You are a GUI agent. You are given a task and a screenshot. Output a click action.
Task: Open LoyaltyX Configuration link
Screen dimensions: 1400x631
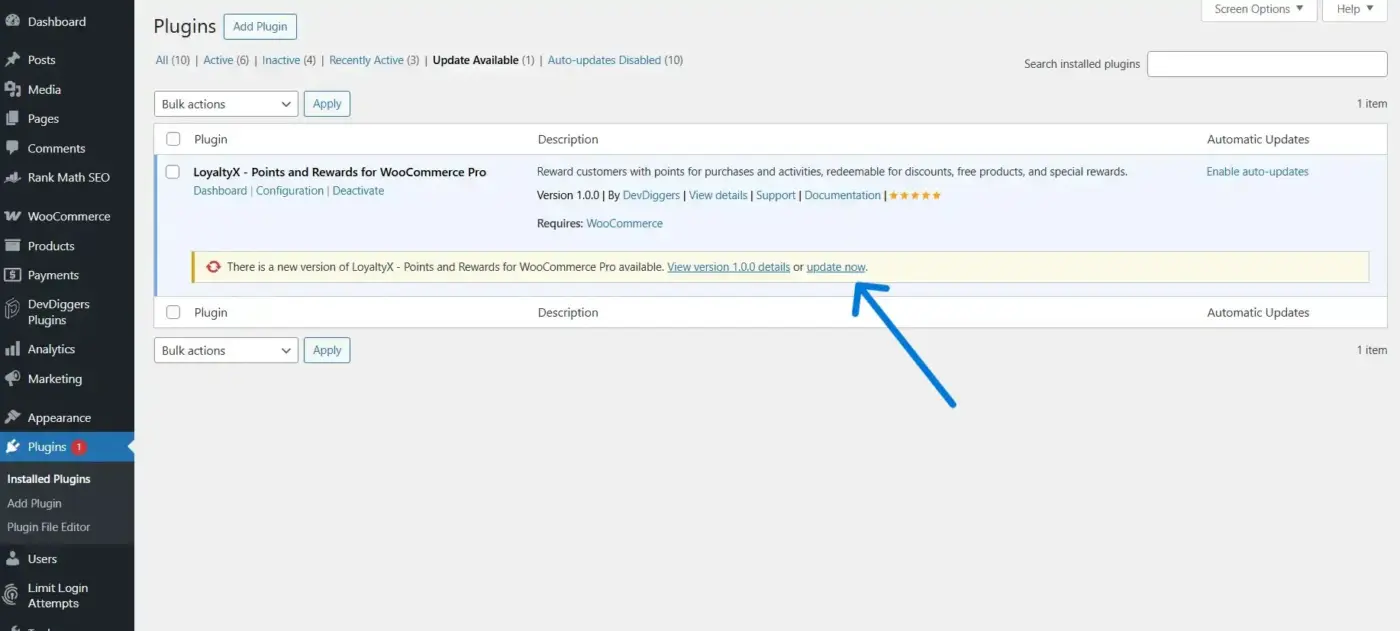pyautogui.click(x=290, y=191)
